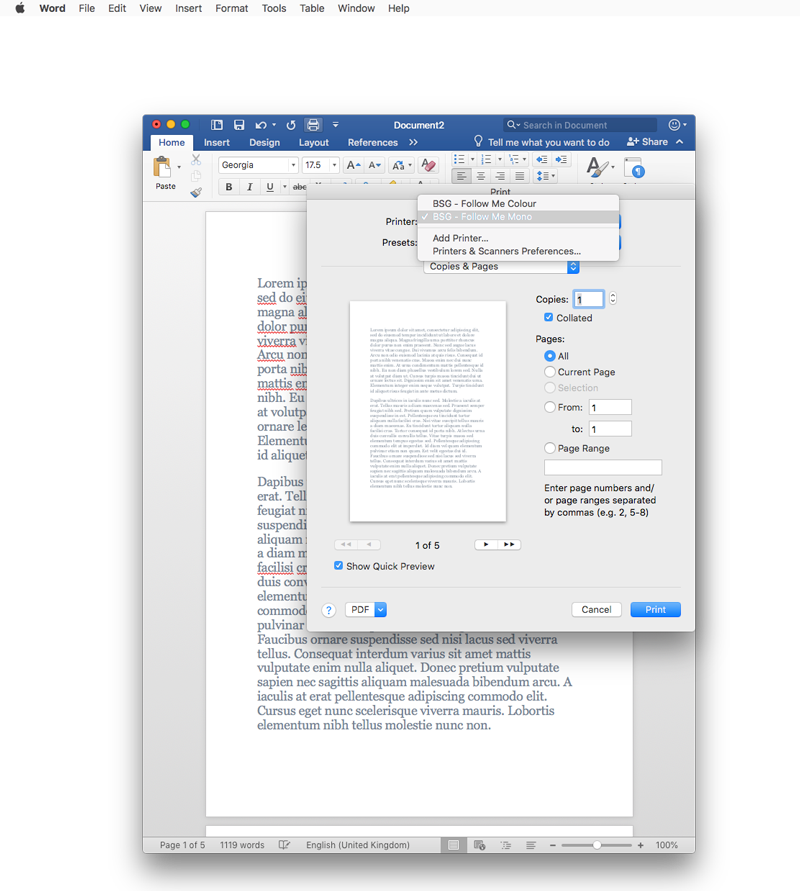The height and width of the screenshot is (891, 800).
Task: Choose BSG - Follow Me Colour printer
Action: (x=518, y=203)
